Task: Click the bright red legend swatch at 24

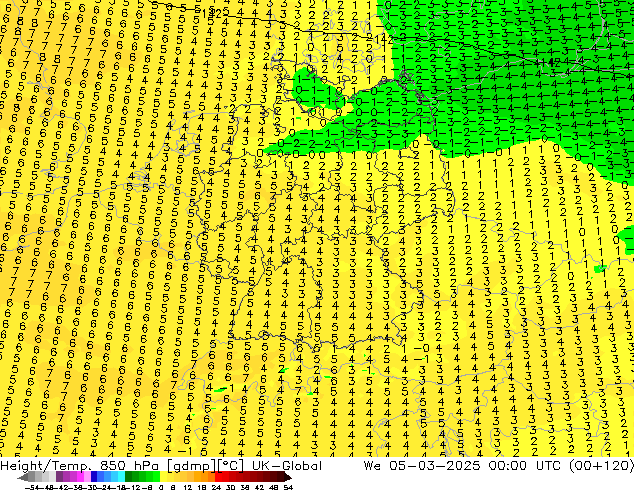Action: [x=218, y=476]
